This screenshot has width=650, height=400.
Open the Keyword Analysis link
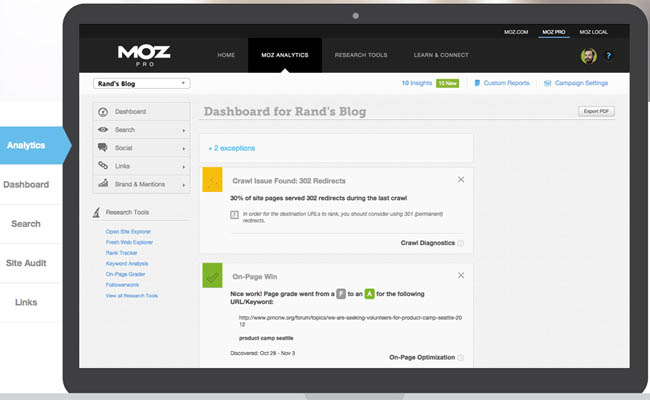point(127,264)
